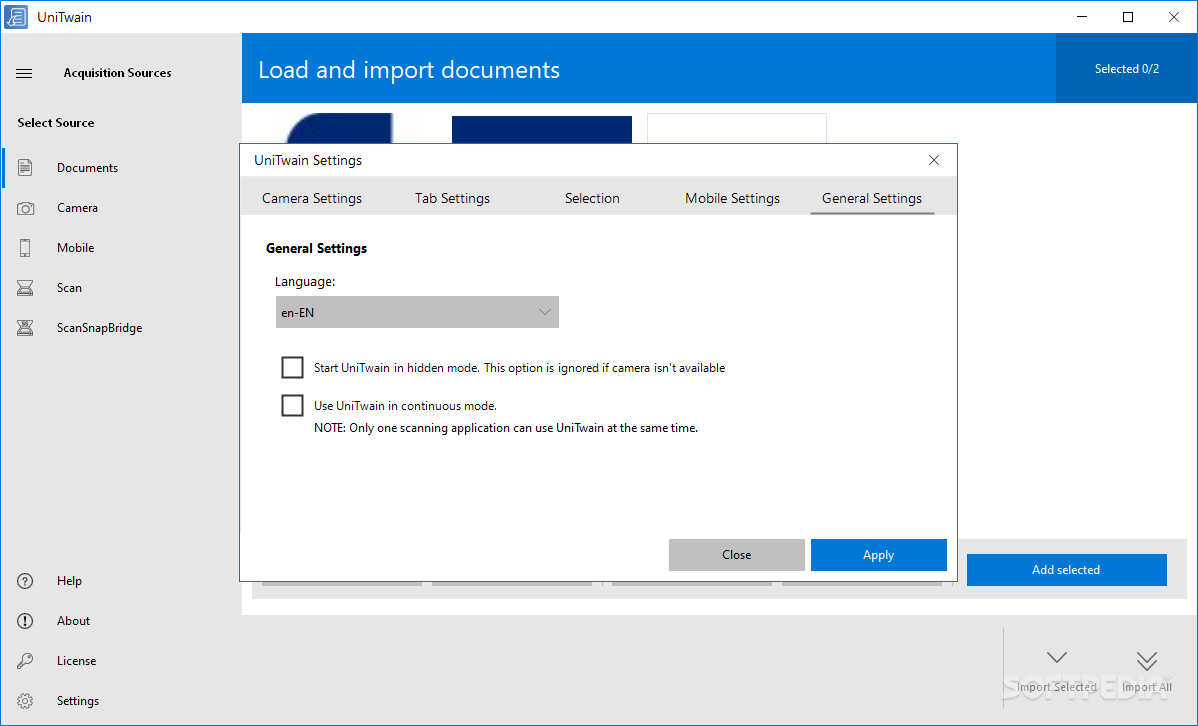Image resolution: width=1198 pixels, height=726 pixels.
Task: Click the Close button in settings dialog
Action: [737, 555]
